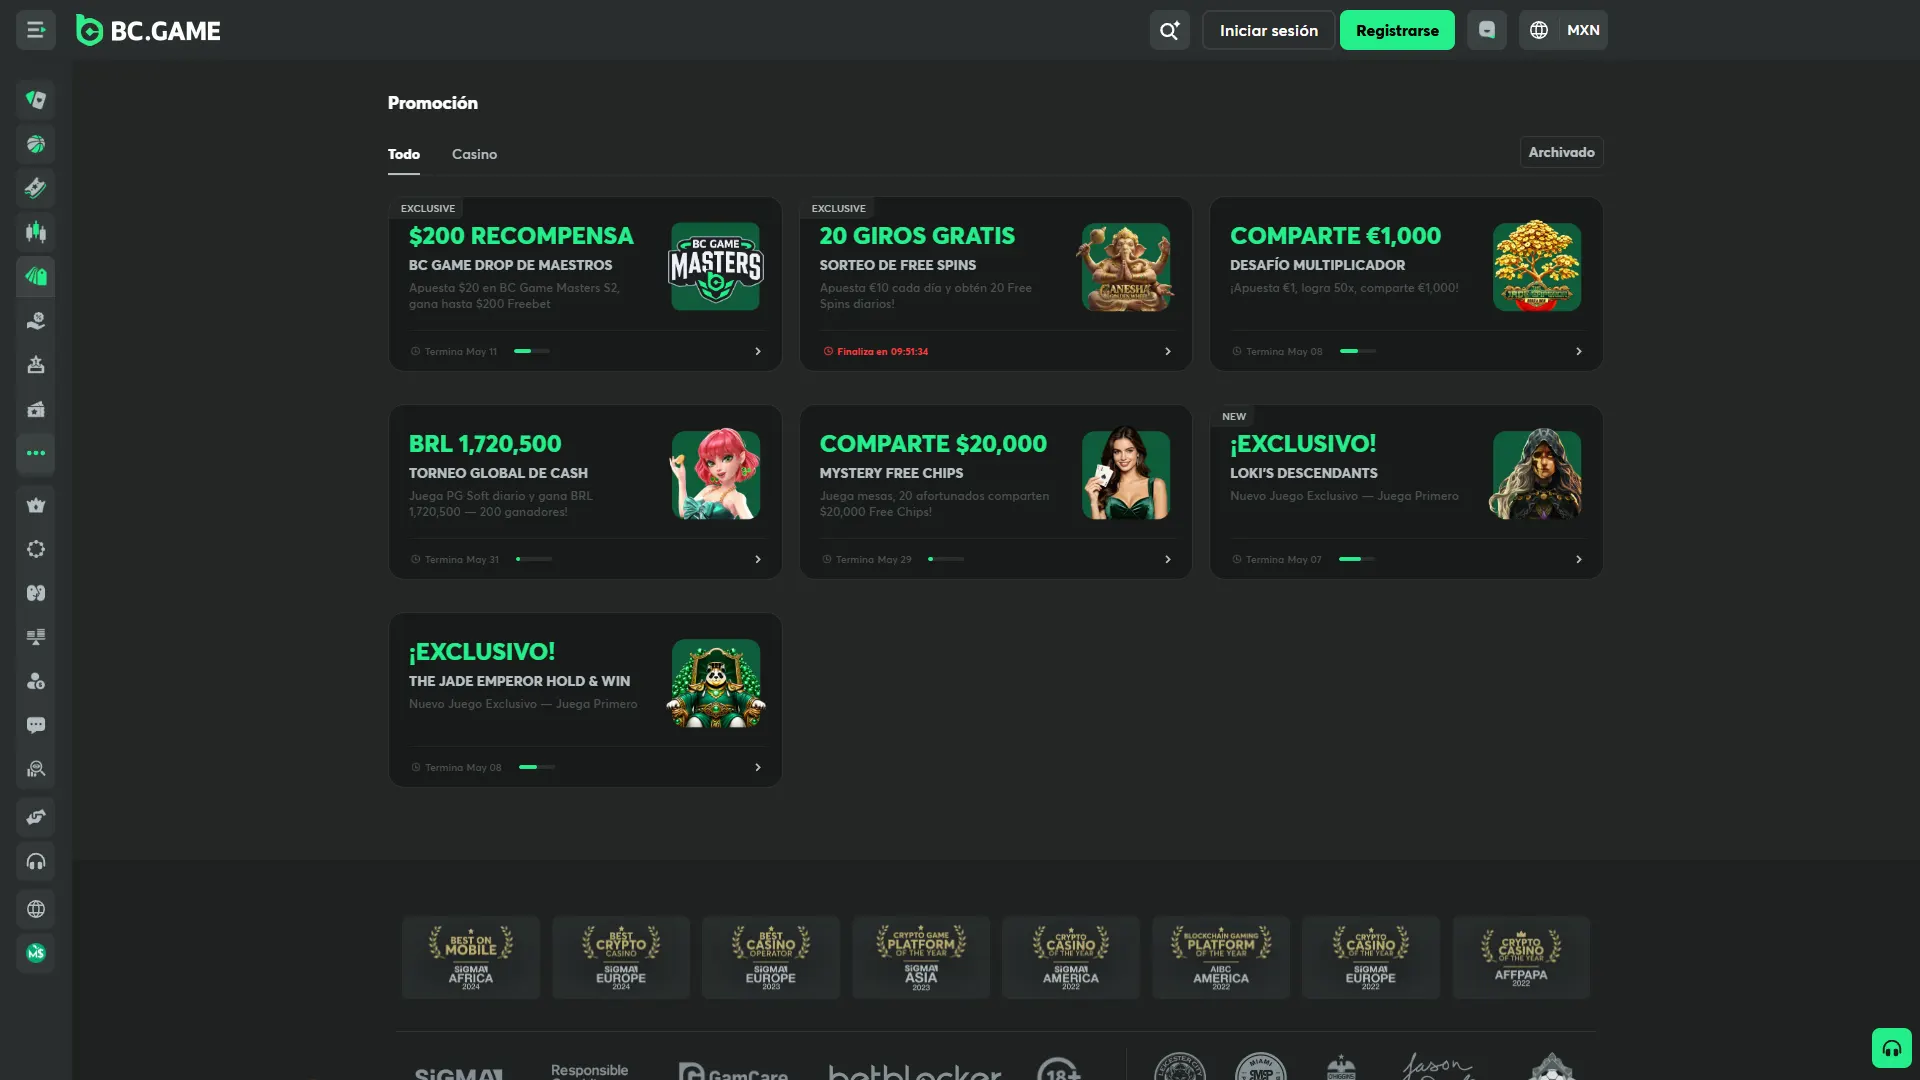Viewport: 1920px width, 1080px height.
Task: Open the star ticket sidebar icon
Action: click(x=36, y=409)
